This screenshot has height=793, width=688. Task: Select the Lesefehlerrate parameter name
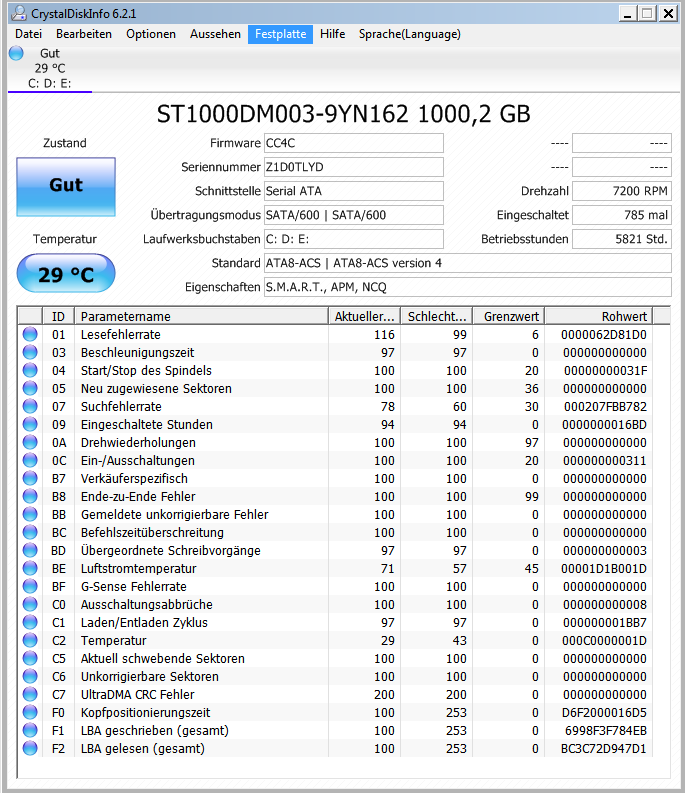pos(120,334)
